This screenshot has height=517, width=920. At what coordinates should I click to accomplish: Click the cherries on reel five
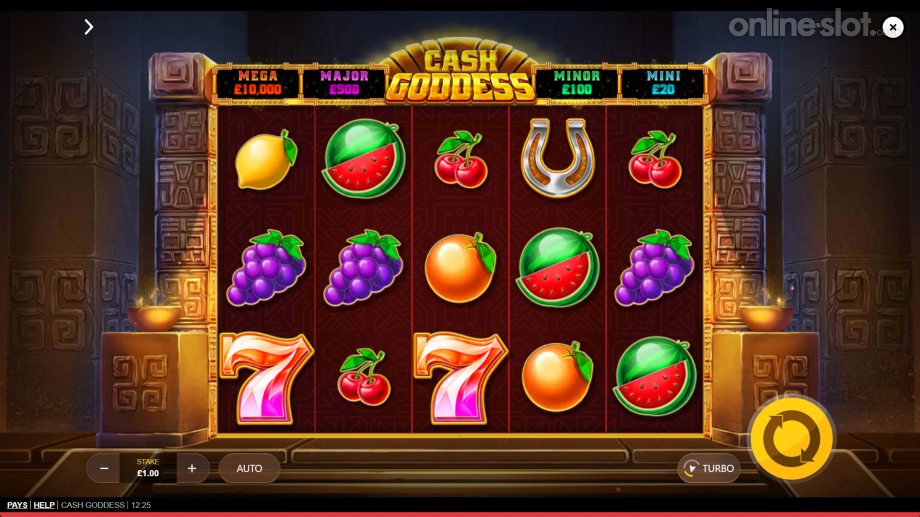(x=655, y=160)
